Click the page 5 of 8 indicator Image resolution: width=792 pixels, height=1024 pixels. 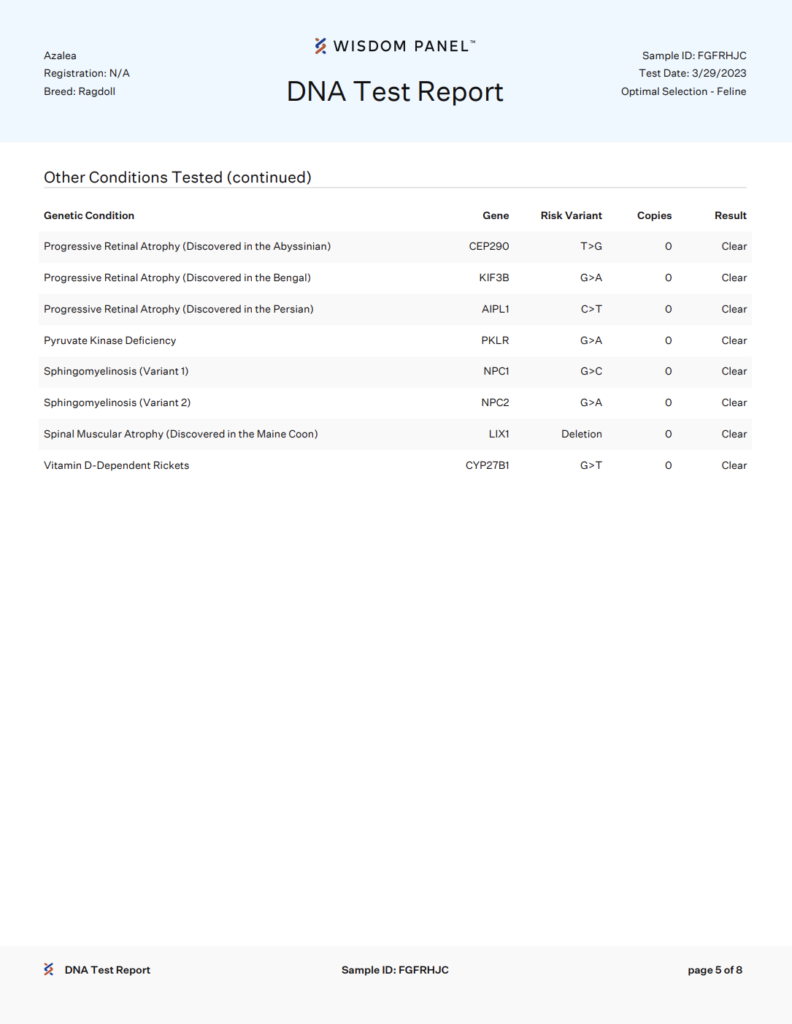[715, 970]
